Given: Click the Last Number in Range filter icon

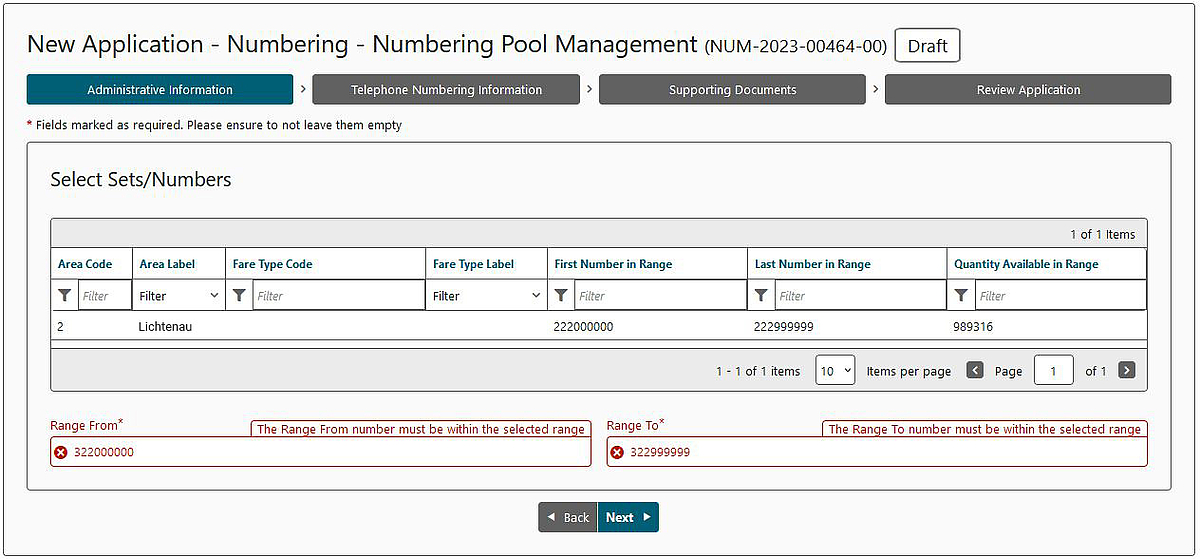Looking at the screenshot, I should point(761,296).
